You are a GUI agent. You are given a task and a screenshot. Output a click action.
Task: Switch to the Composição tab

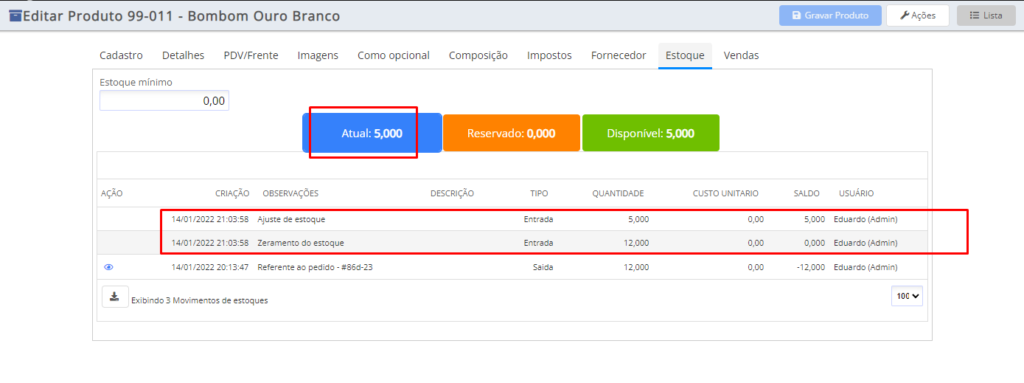coord(478,56)
